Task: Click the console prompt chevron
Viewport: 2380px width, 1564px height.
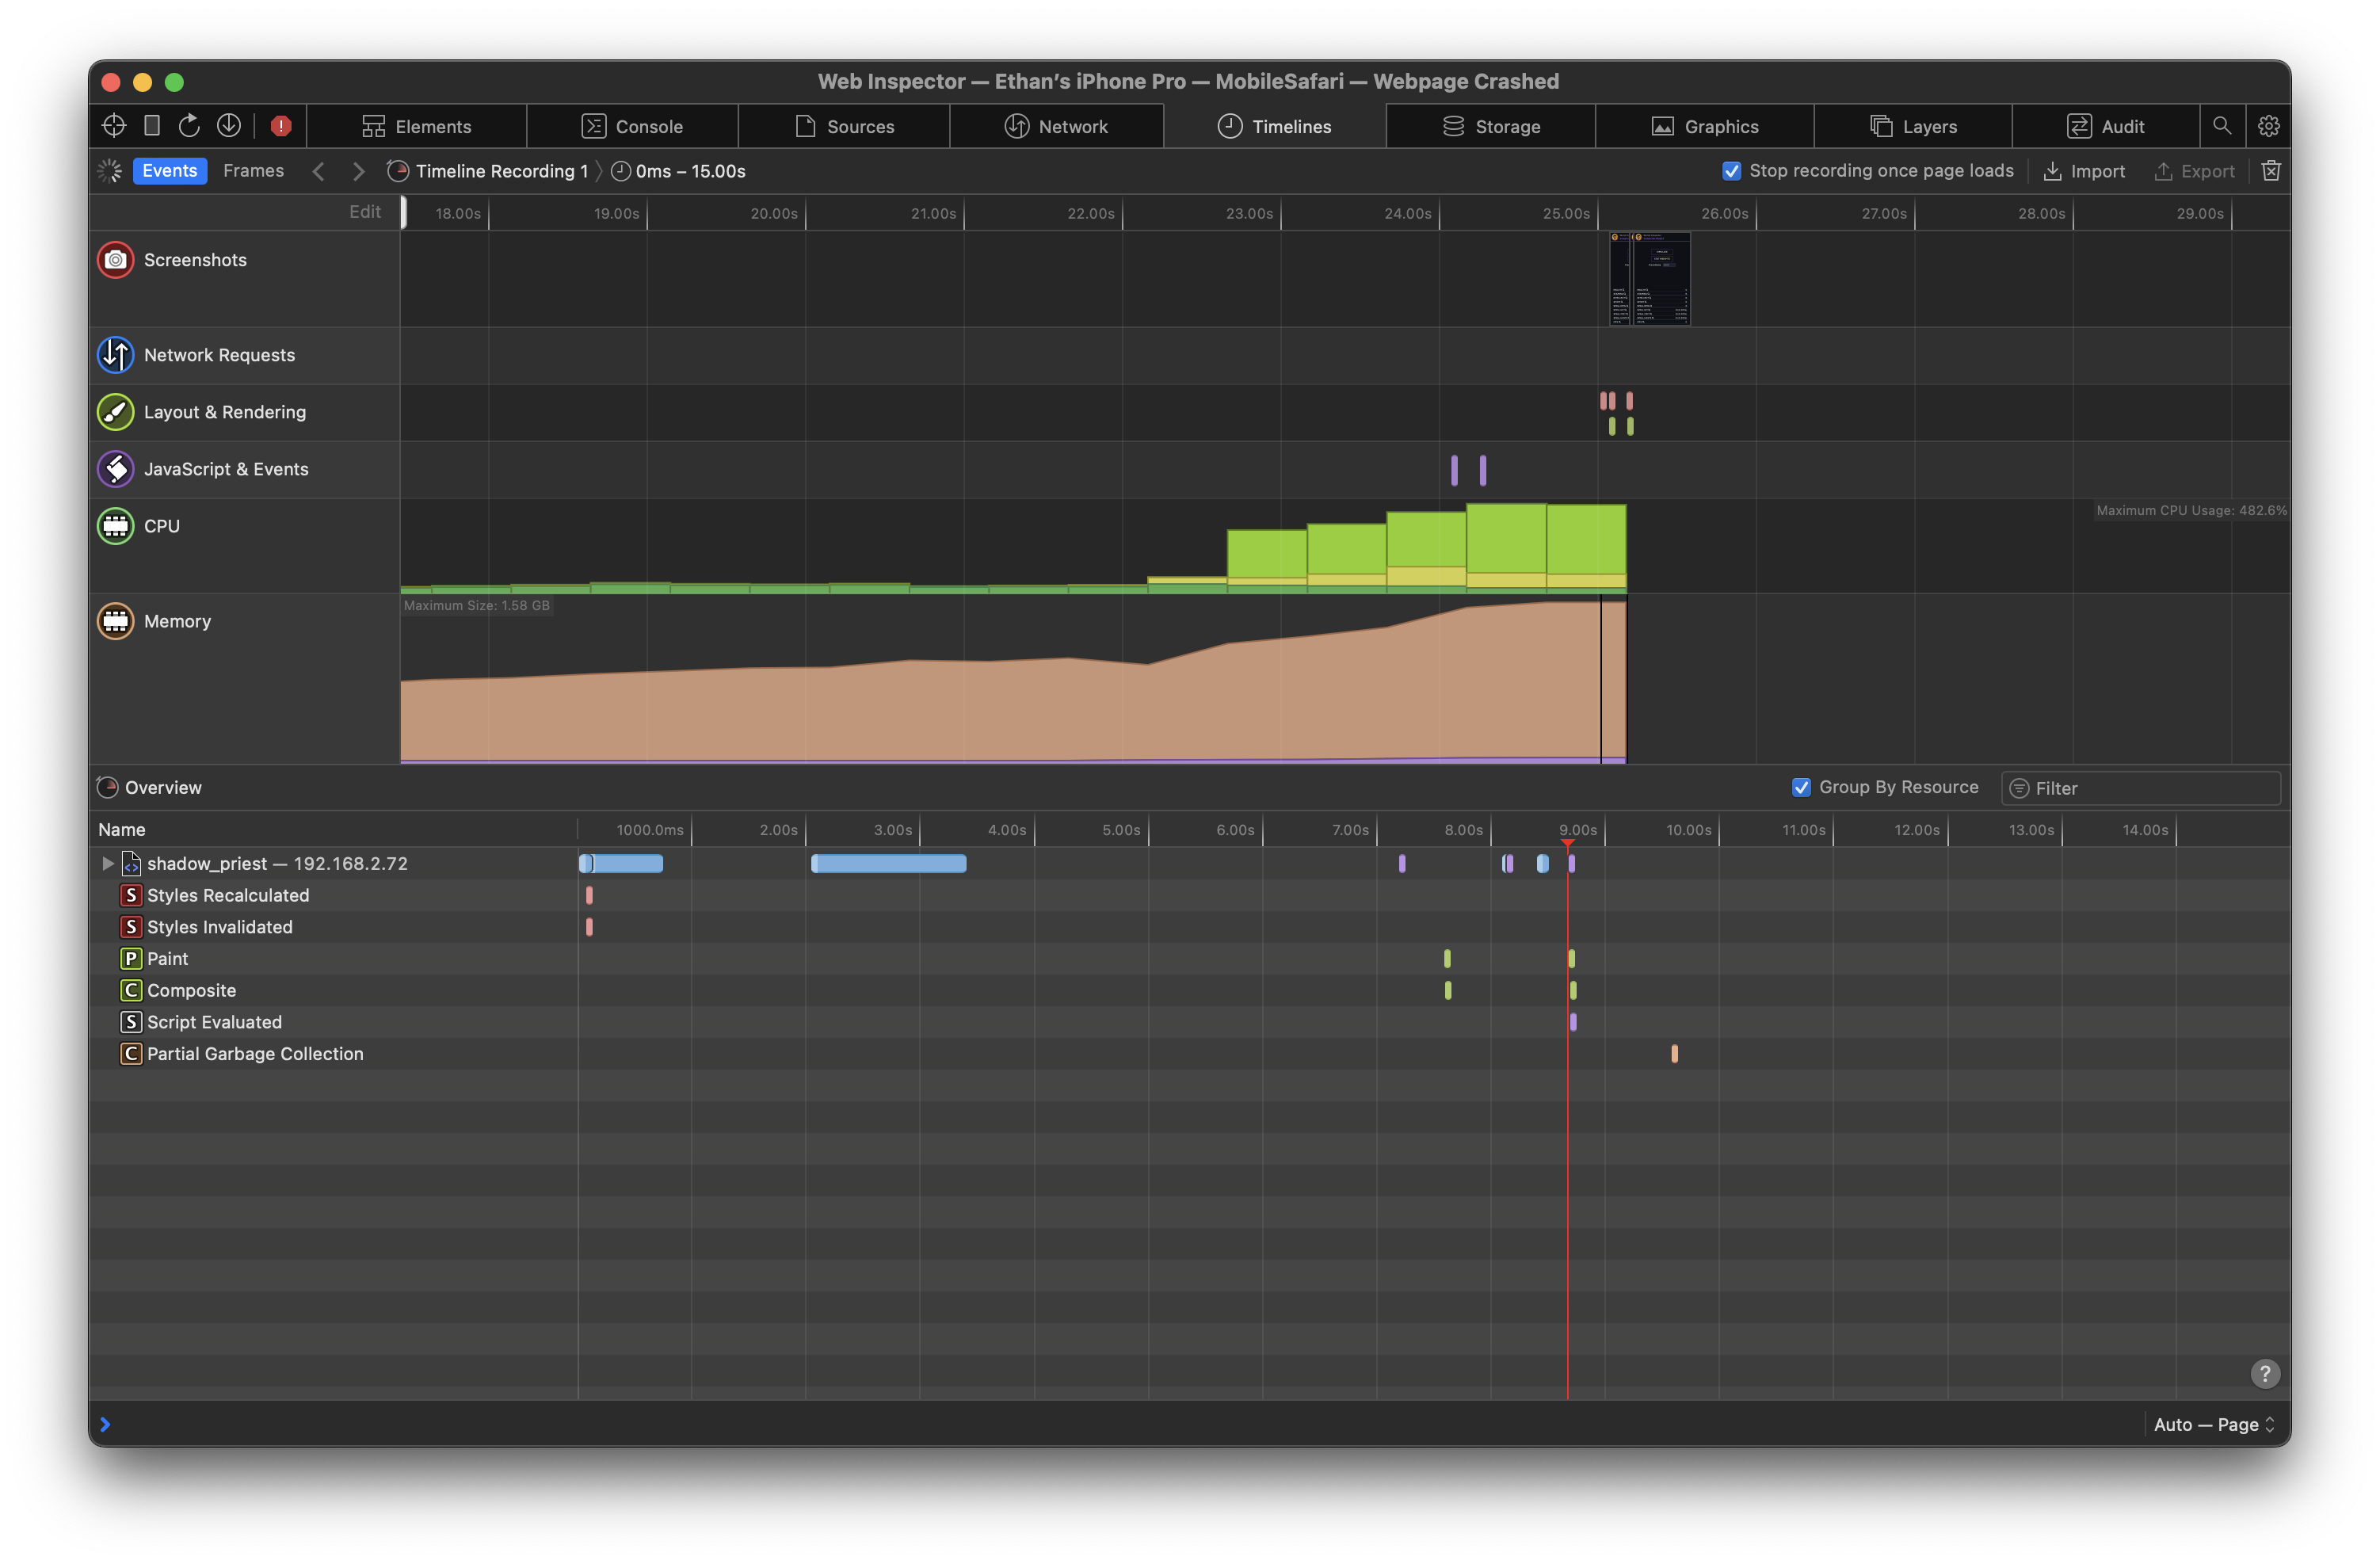Action: (x=105, y=1424)
